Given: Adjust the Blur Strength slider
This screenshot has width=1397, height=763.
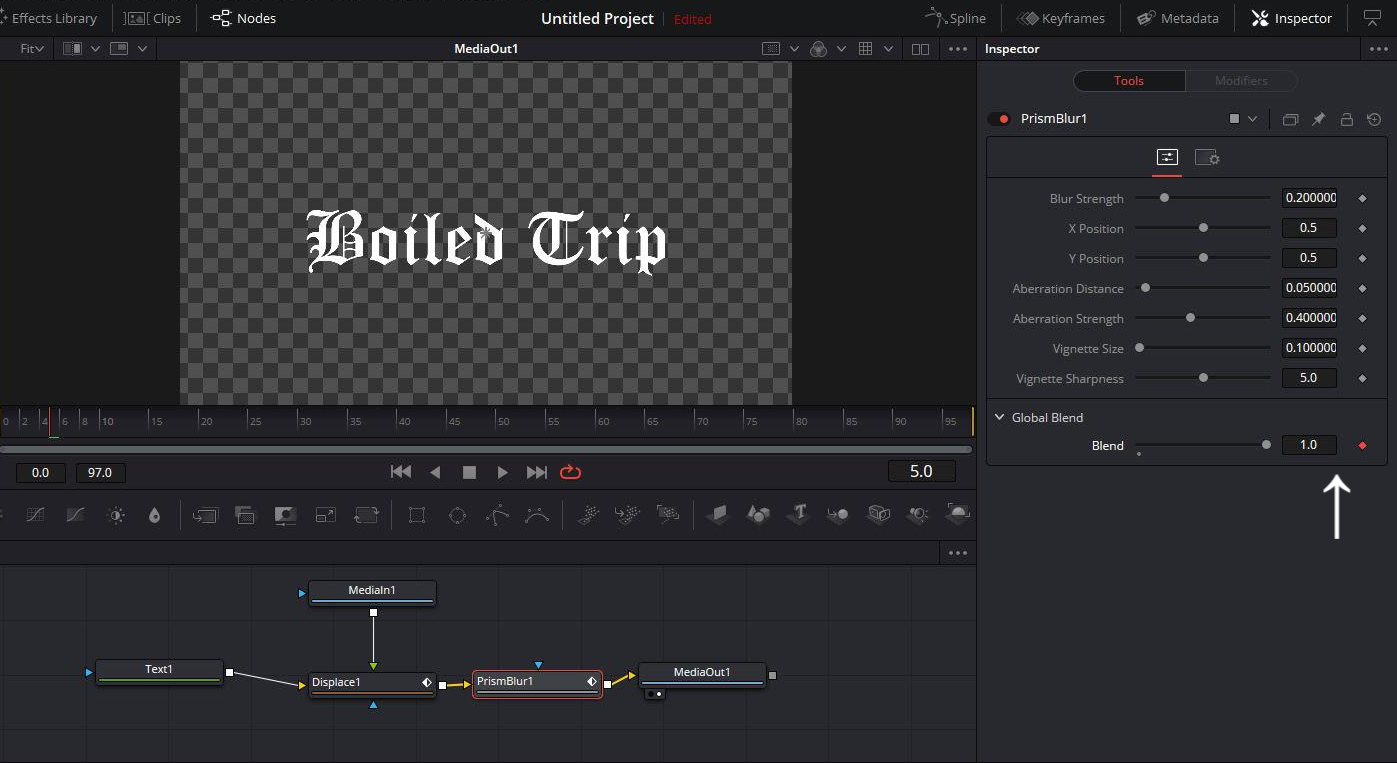Looking at the screenshot, I should [x=1203, y=198].
